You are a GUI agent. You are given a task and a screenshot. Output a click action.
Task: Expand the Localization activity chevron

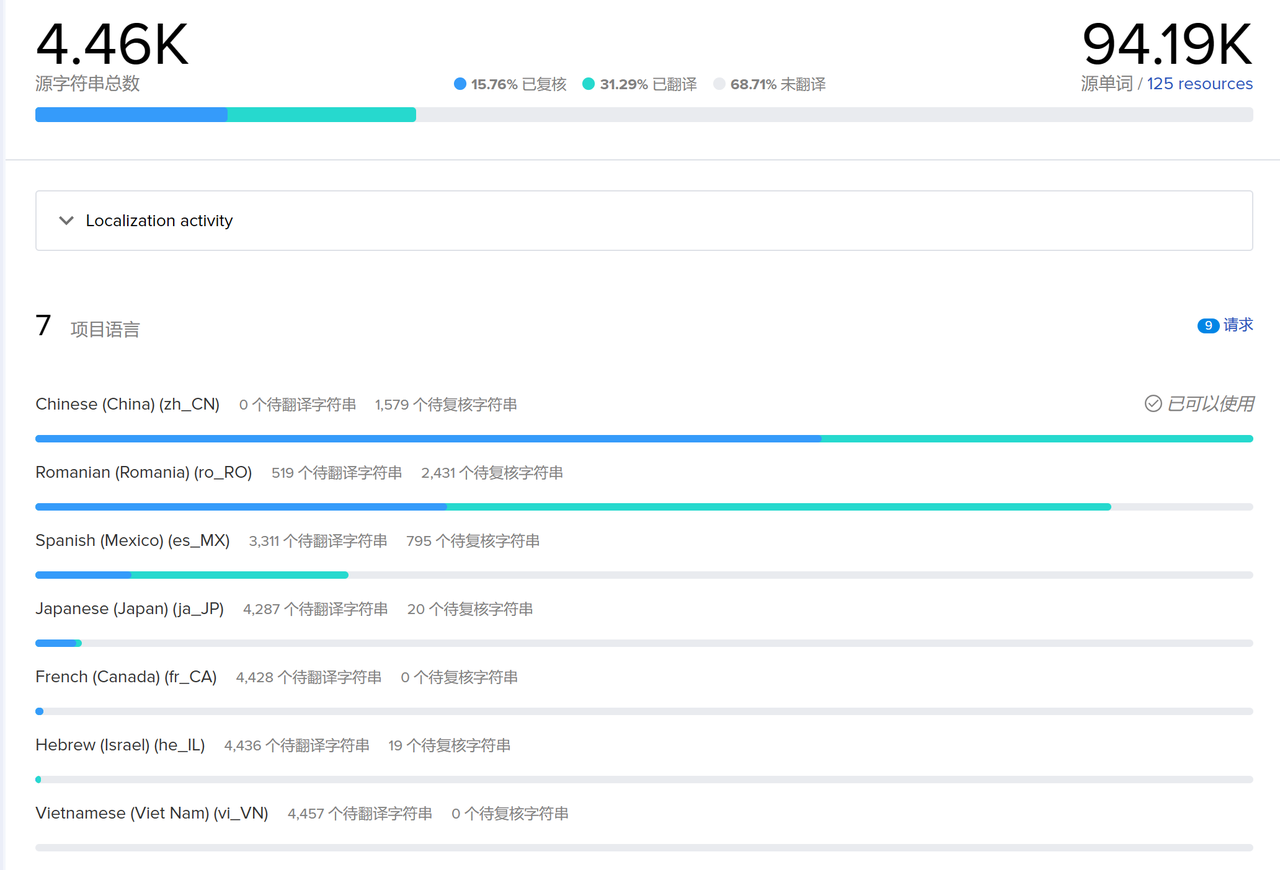(66, 221)
